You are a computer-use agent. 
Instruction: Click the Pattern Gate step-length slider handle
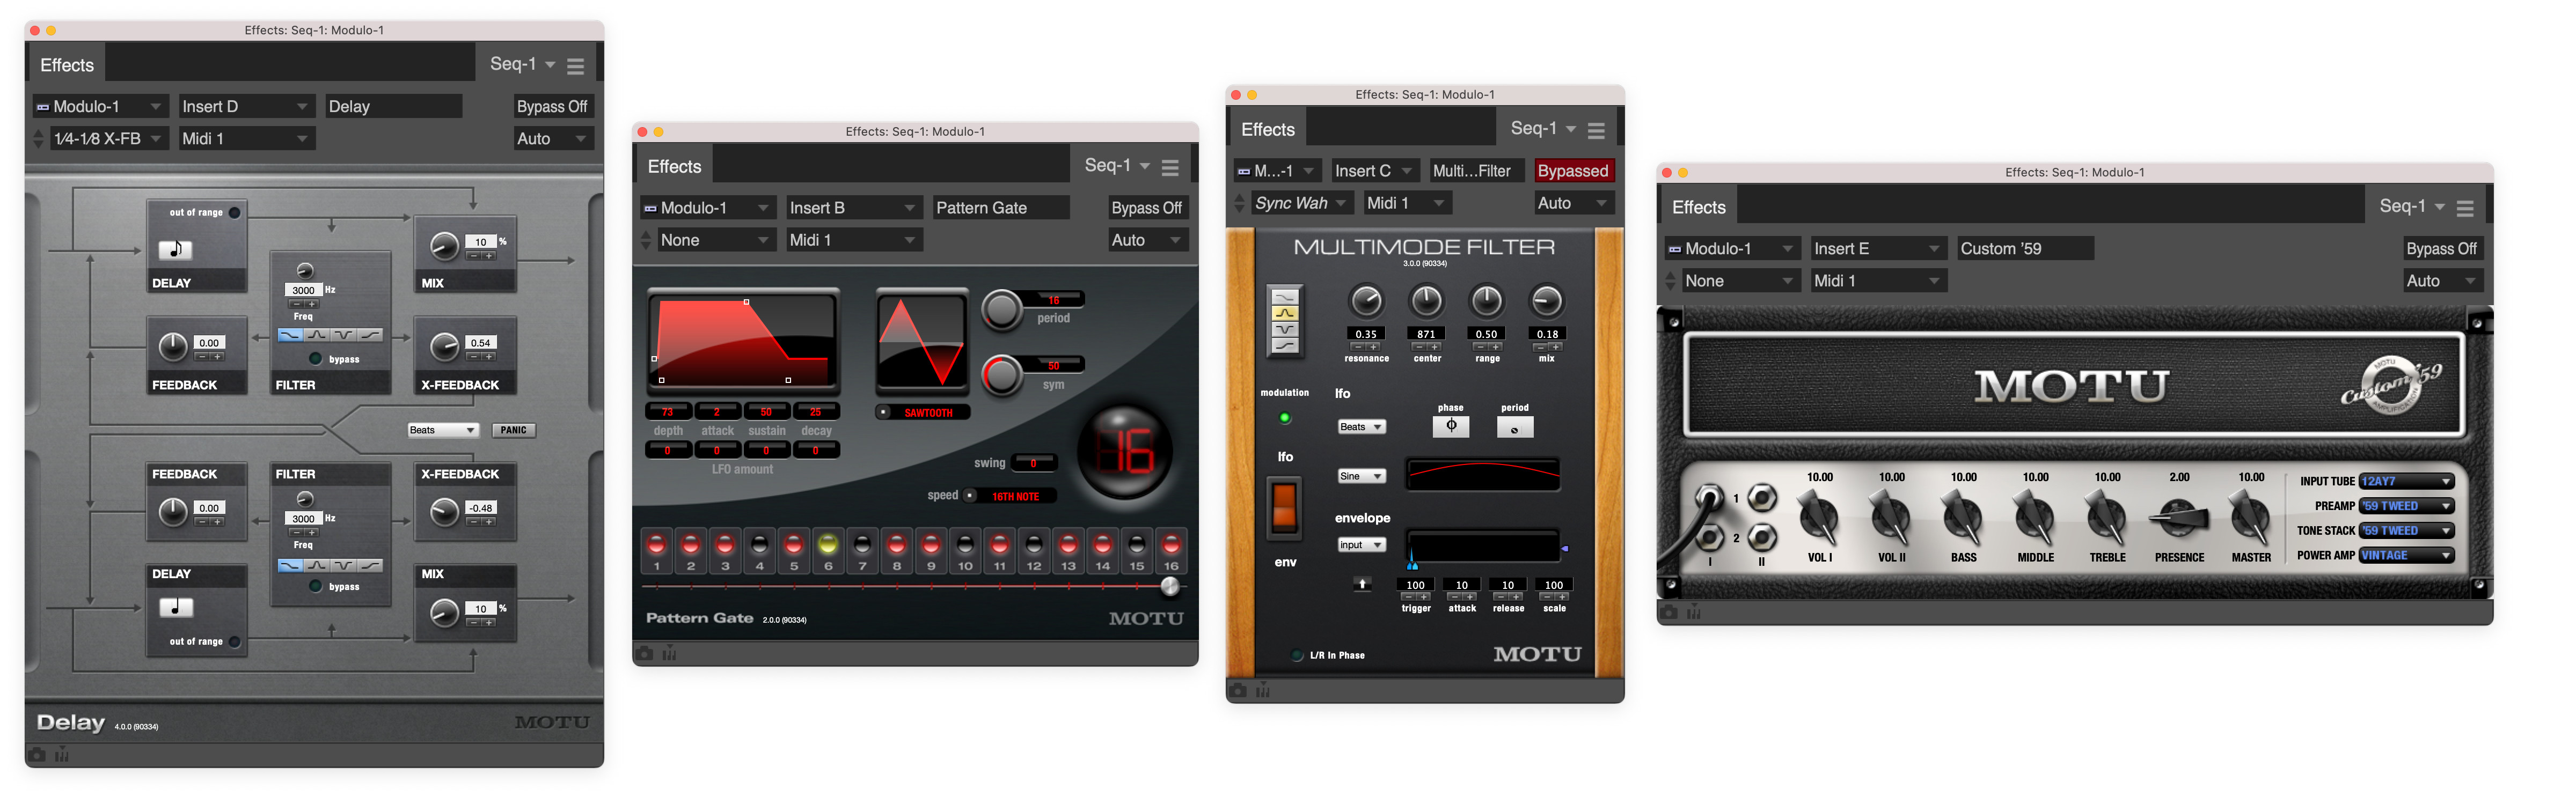(x=1170, y=586)
